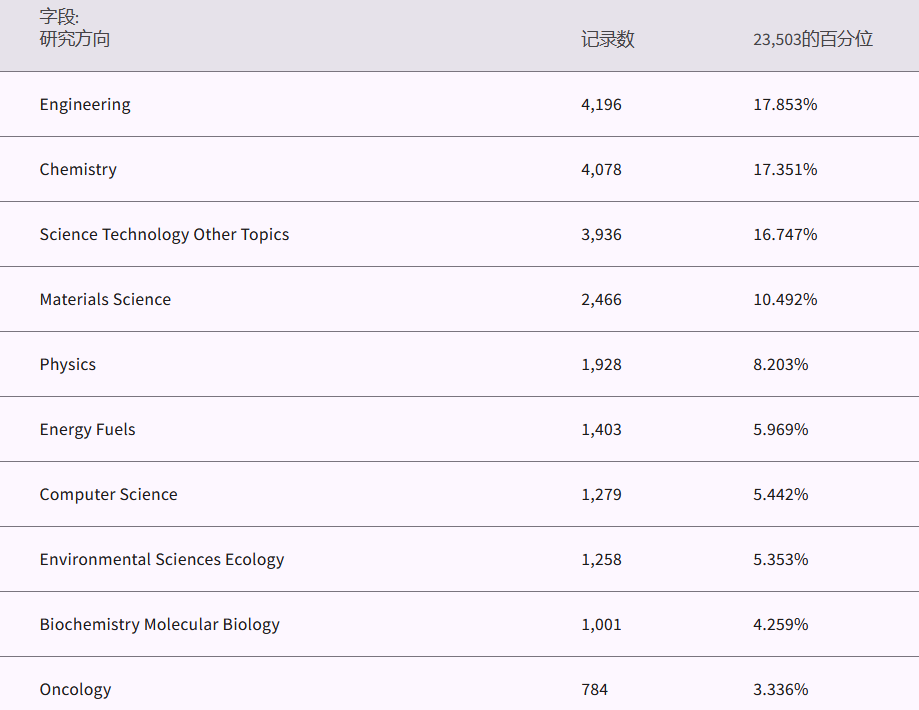Click the 记录数 column header

pos(608,40)
